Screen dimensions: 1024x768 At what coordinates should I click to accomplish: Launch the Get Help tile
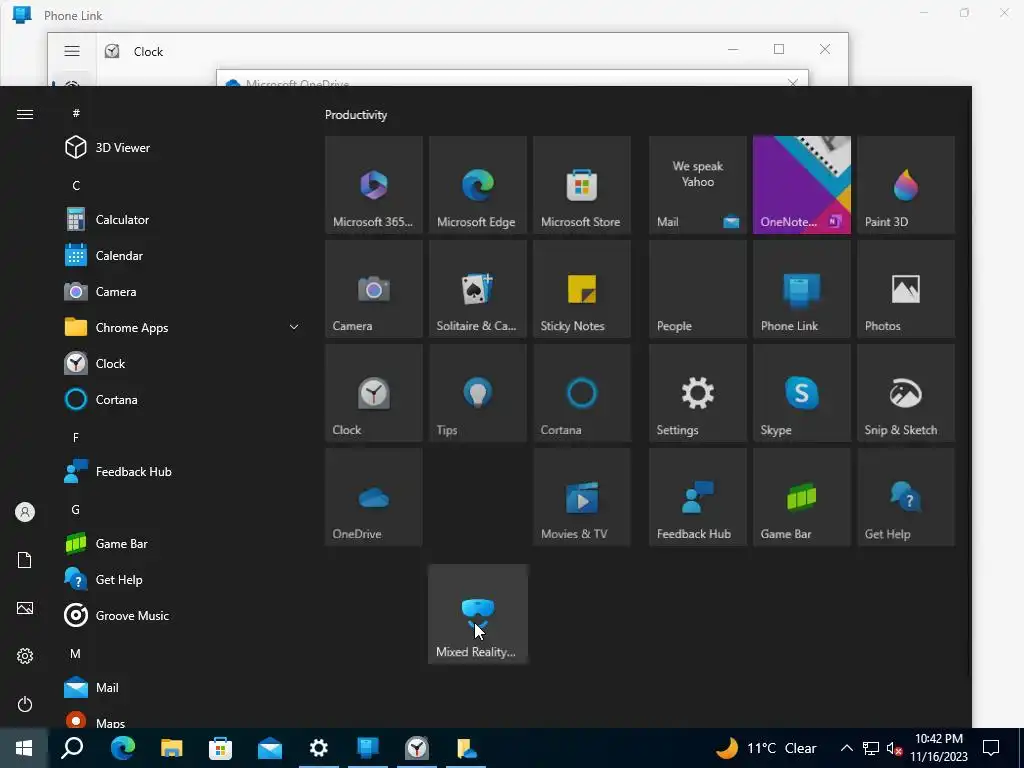click(x=906, y=497)
